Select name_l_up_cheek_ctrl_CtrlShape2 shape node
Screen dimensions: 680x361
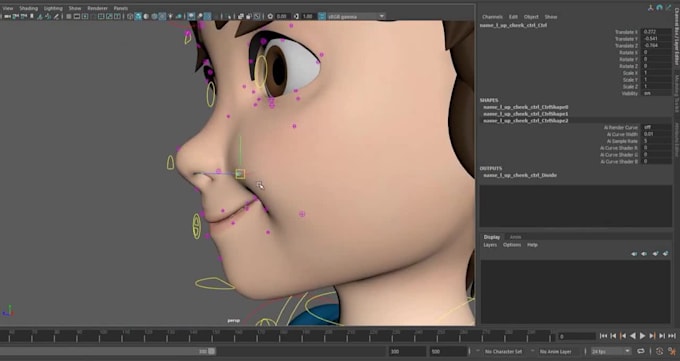(526, 121)
